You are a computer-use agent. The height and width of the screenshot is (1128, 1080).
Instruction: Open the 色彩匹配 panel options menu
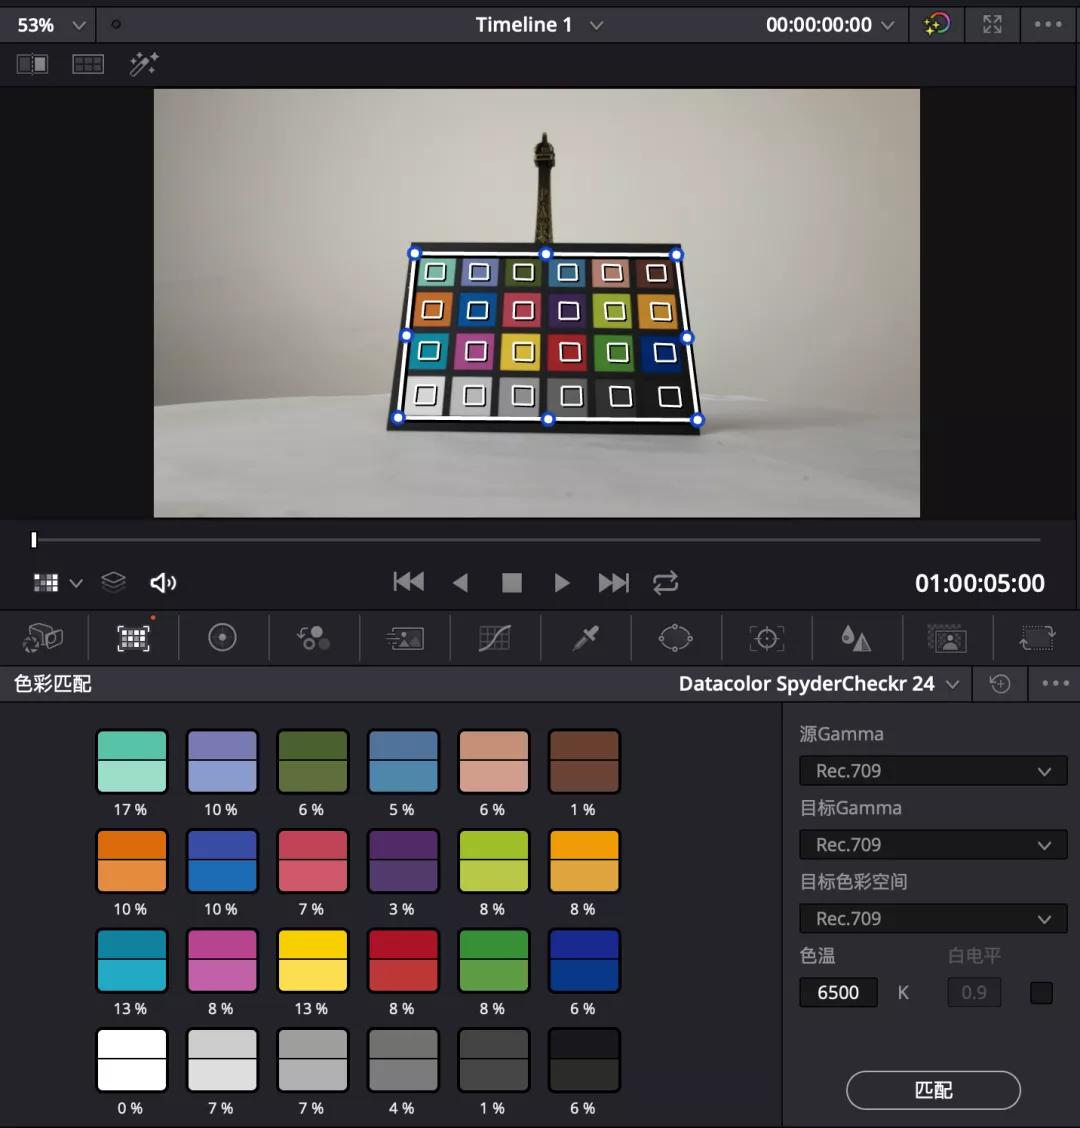(x=1055, y=684)
